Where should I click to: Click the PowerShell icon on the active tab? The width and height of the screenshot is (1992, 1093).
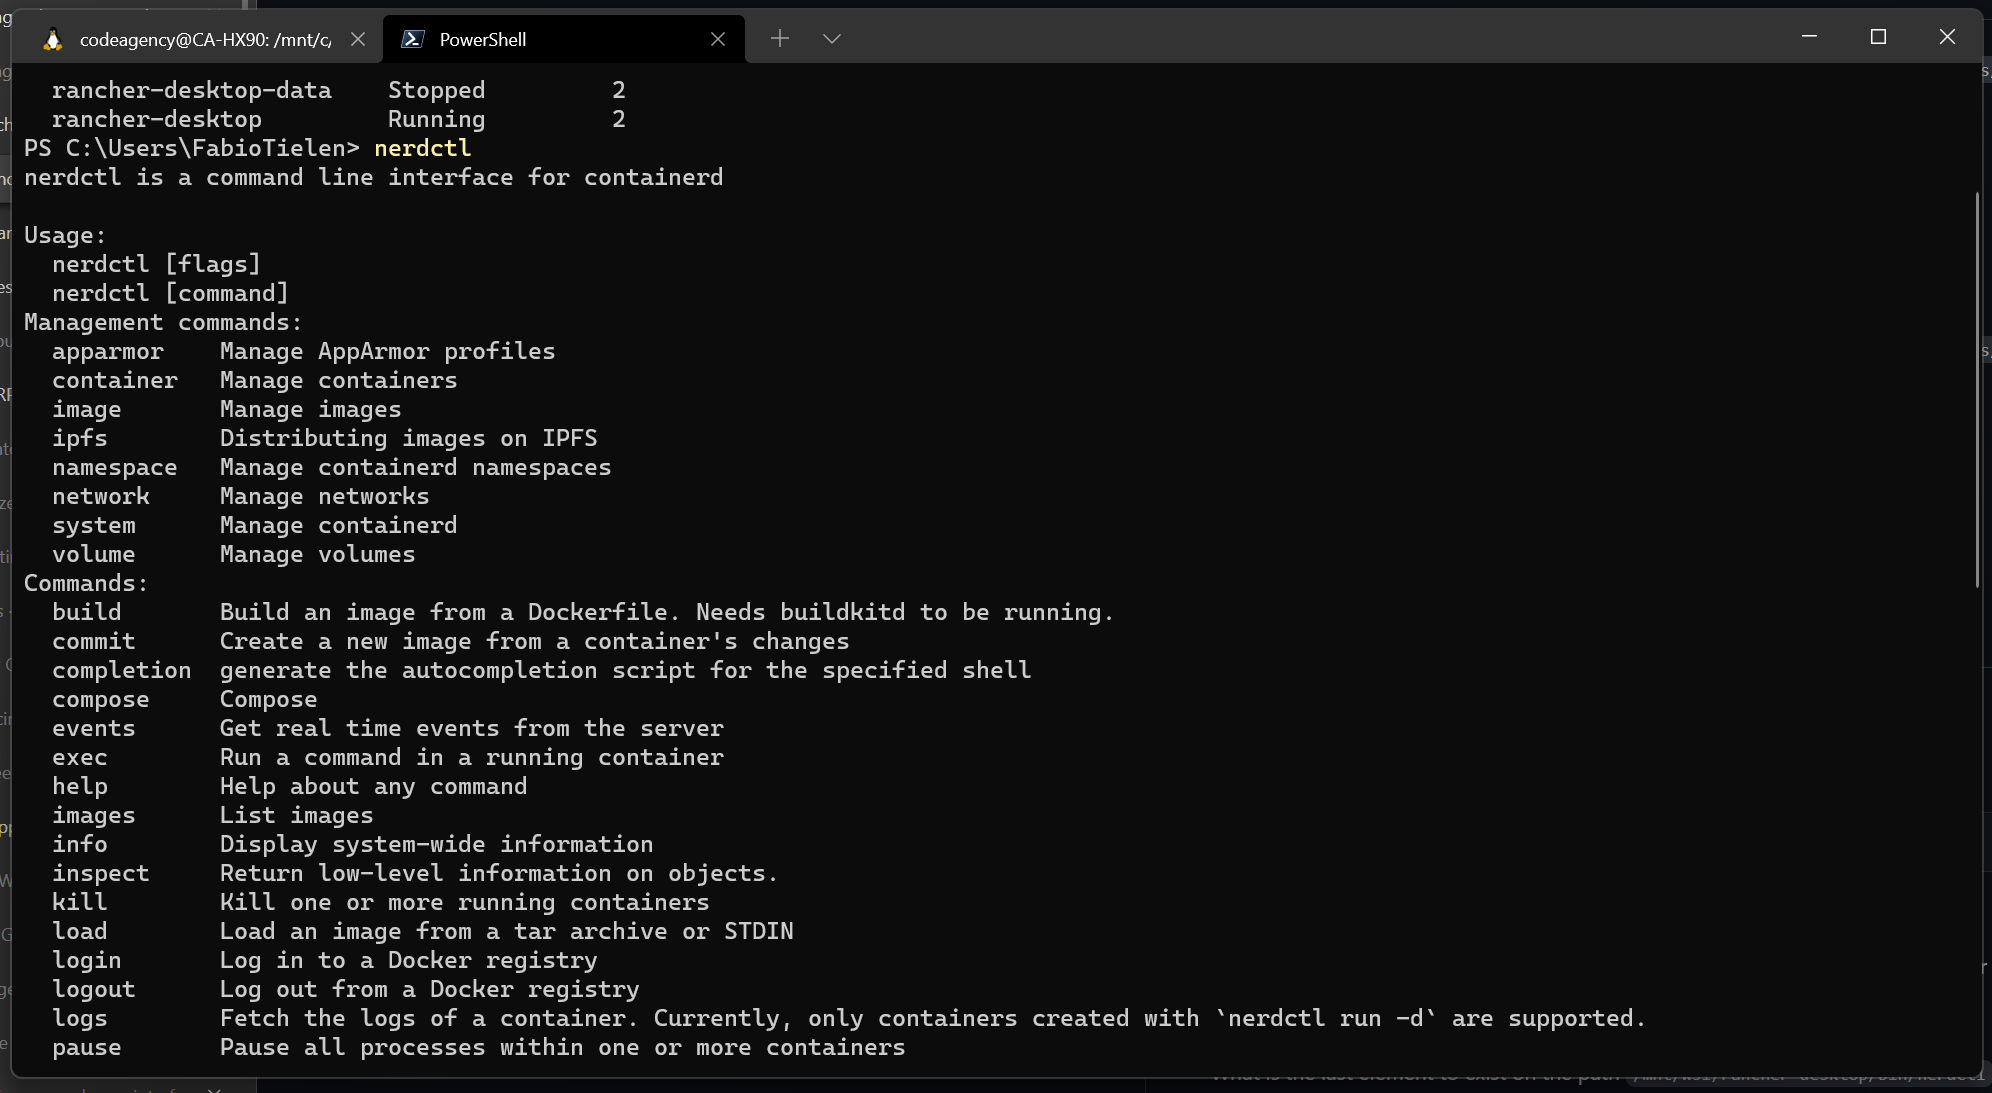[413, 38]
